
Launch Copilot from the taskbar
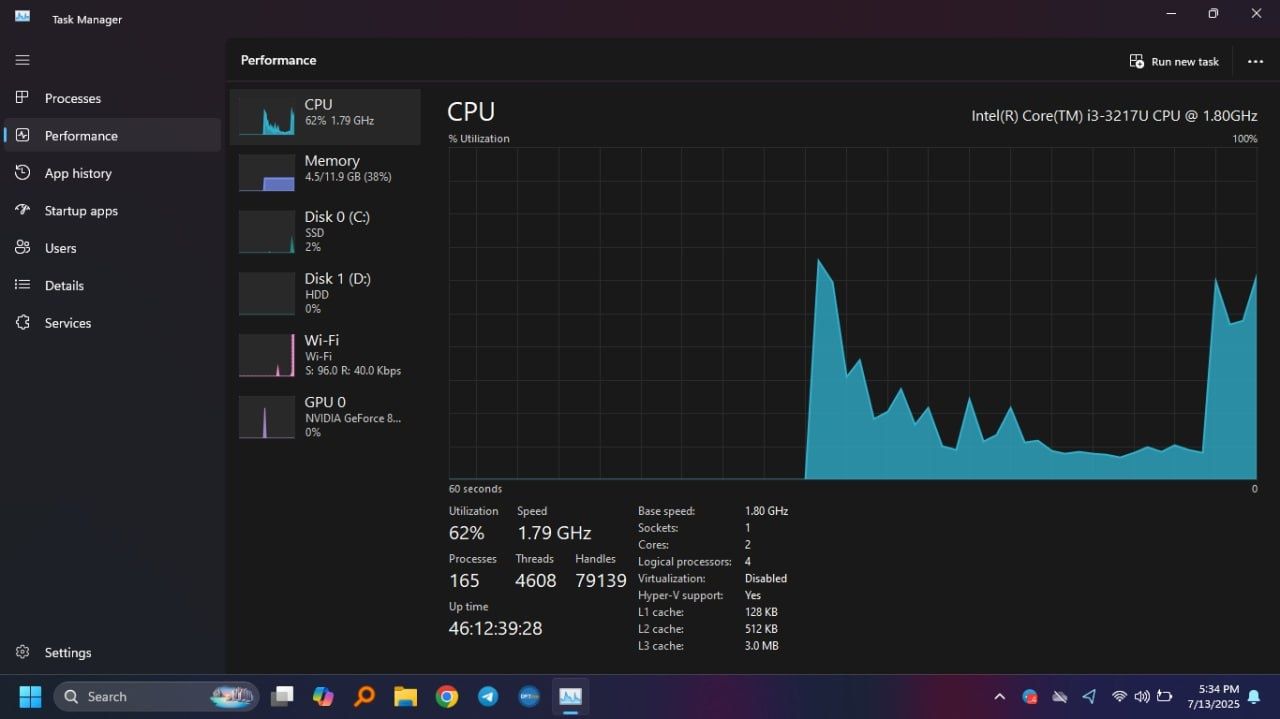[x=323, y=696]
